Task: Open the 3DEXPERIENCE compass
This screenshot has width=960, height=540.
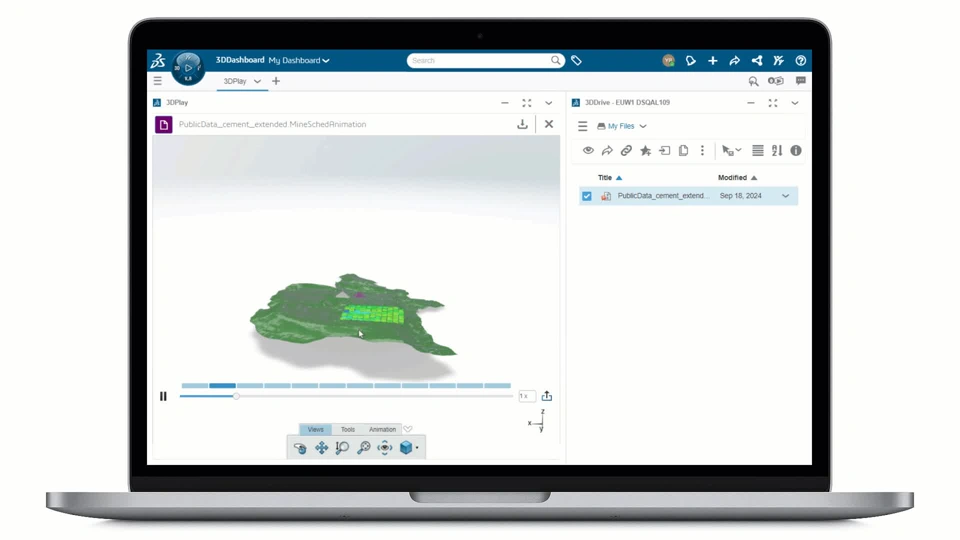Action: coord(188,68)
